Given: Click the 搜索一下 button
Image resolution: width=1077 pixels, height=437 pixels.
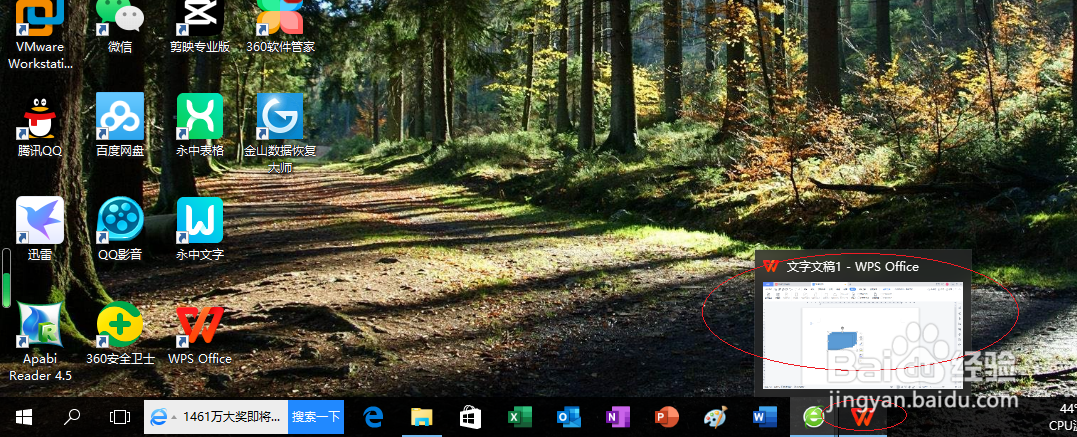Looking at the screenshot, I should coord(316,416).
